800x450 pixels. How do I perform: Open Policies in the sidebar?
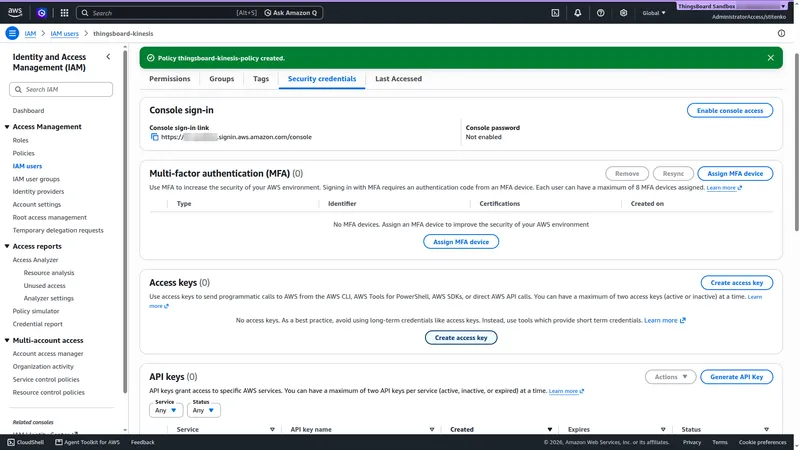pyautogui.click(x=23, y=153)
